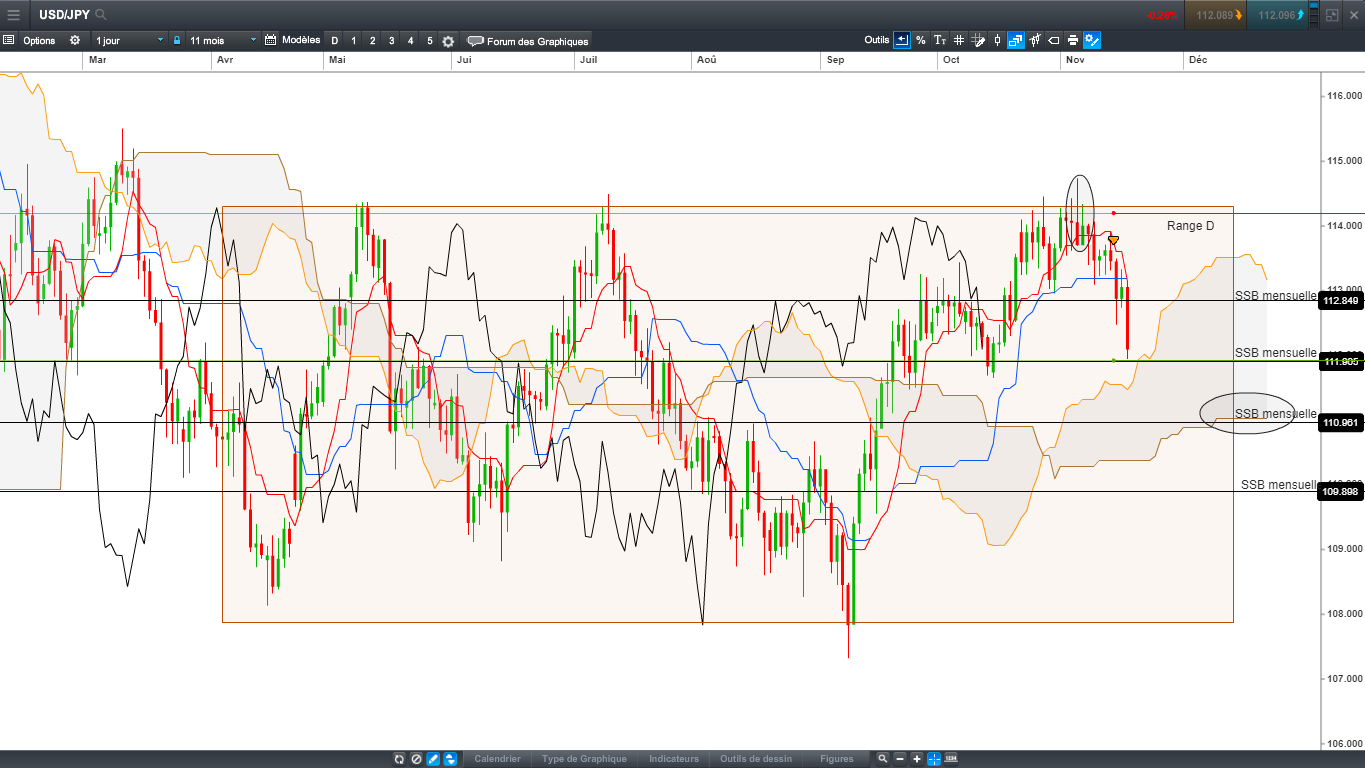Screen dimensions: 1365x768
Task: Click the magnifier zoom icon in bottom bar
Action: [882, 759]
